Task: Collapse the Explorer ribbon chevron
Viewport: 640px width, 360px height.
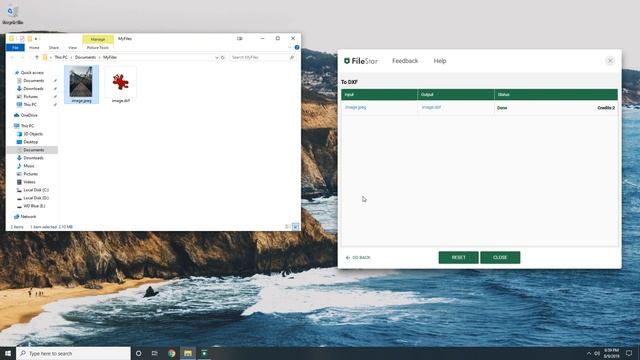Action: (289, 47)
